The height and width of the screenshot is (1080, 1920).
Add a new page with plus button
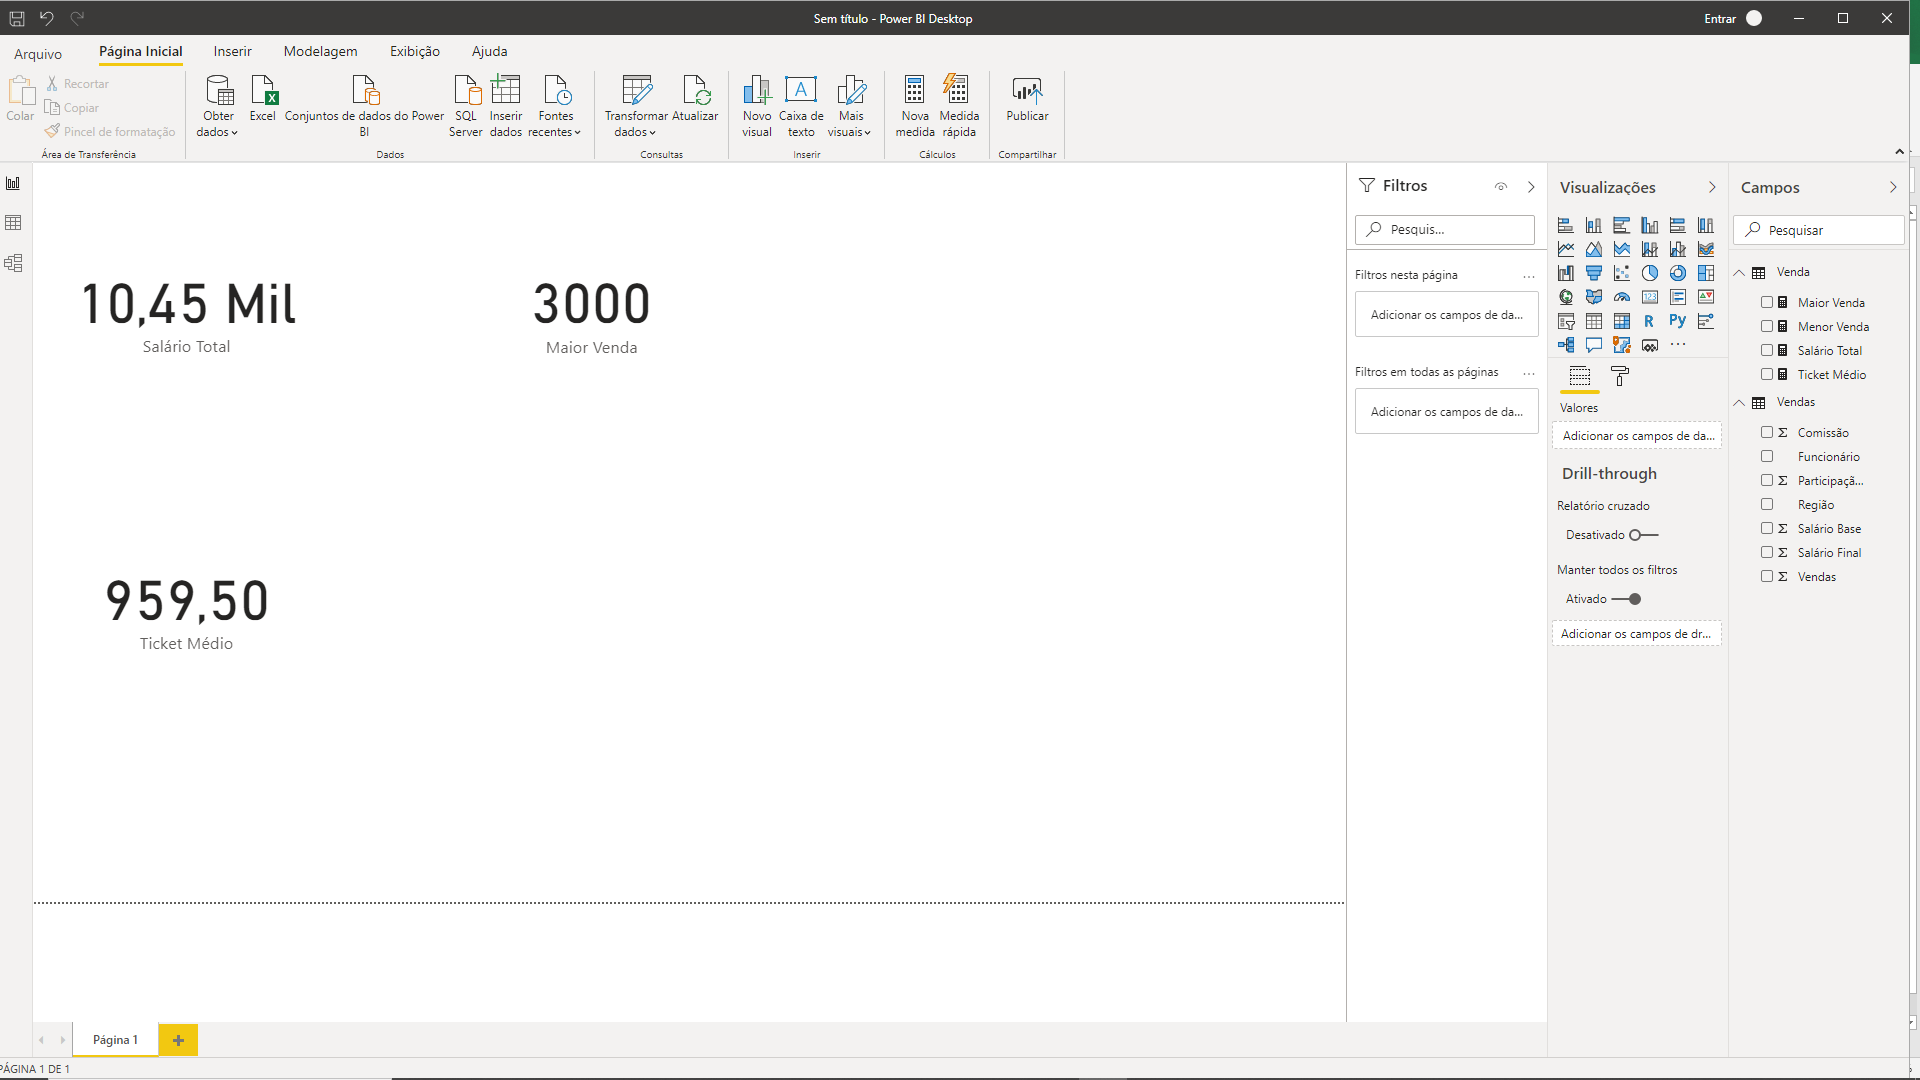point(178,1040)
